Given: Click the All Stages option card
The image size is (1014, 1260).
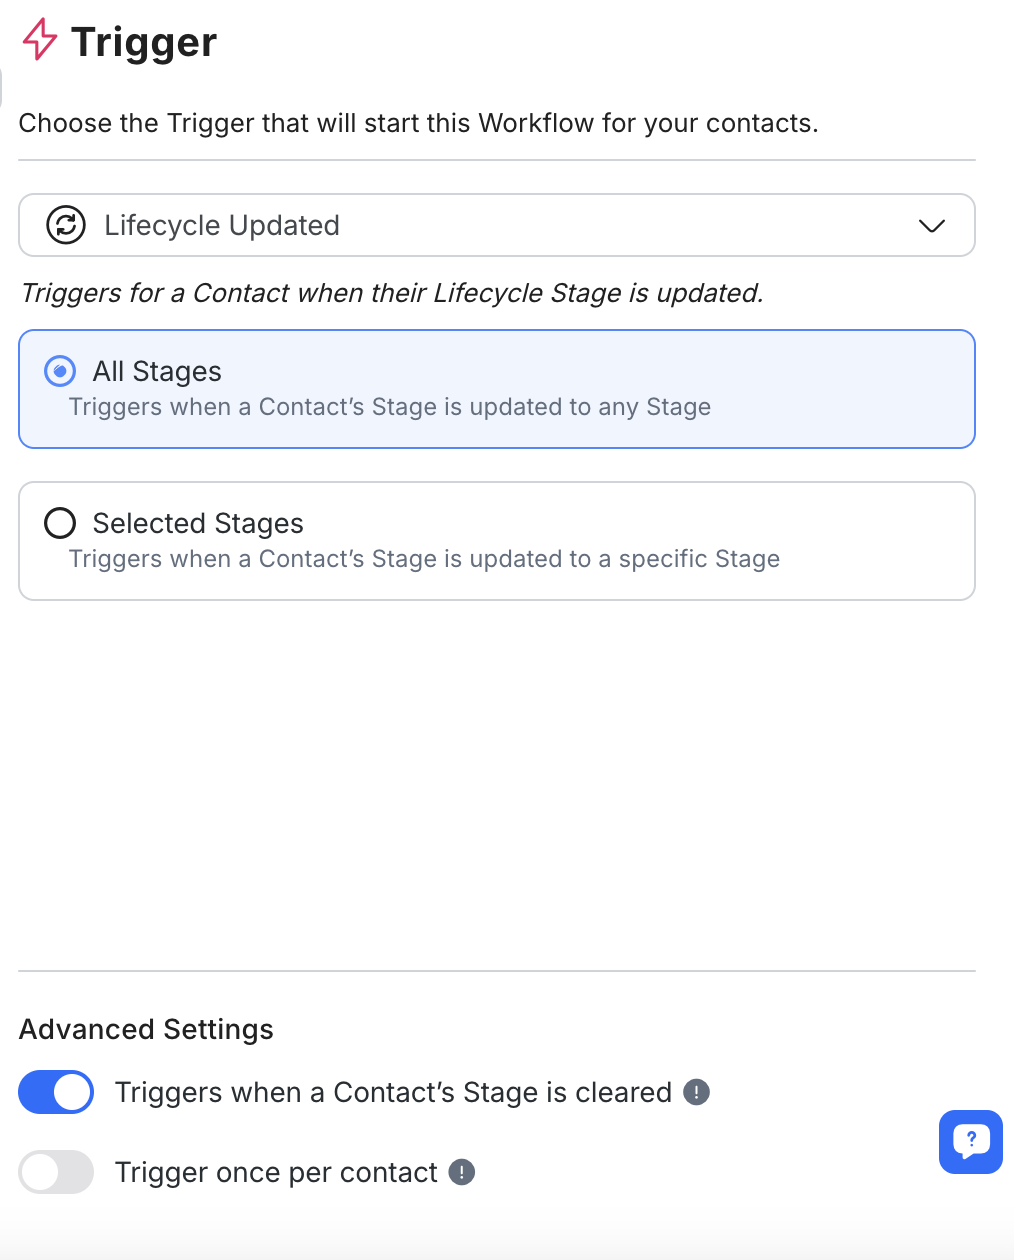Looking at the screenshot, I should pos(497,388).
